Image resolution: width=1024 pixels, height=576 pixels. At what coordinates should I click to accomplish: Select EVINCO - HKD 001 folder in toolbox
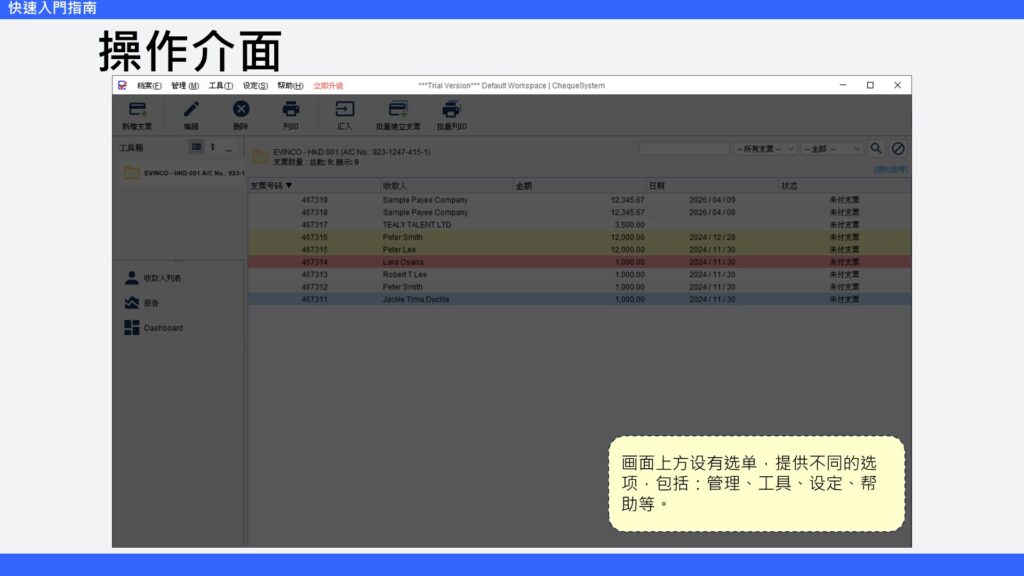[184, 173]
